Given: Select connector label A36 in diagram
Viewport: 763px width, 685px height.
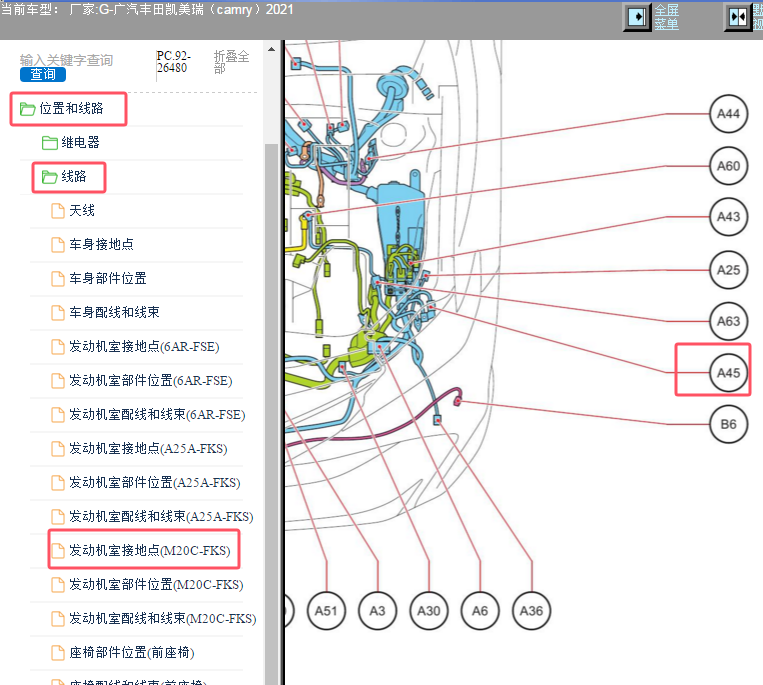Looking at the screenshot, I should (531, 611).
